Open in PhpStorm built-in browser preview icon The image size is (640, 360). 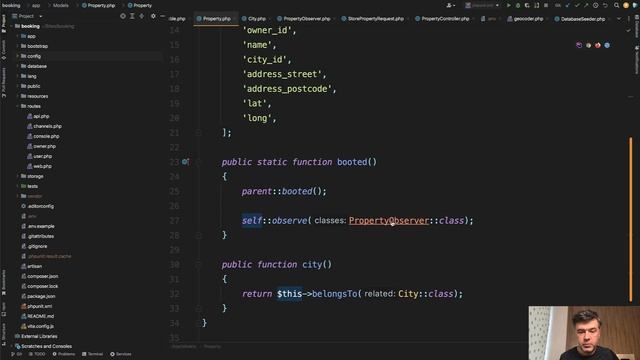[579, 45]
